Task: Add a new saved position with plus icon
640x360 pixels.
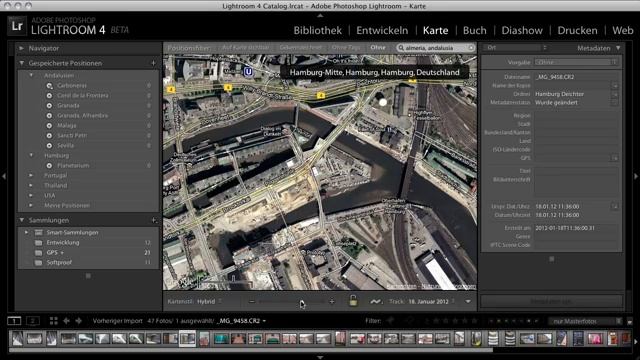Action: [153, 63]
